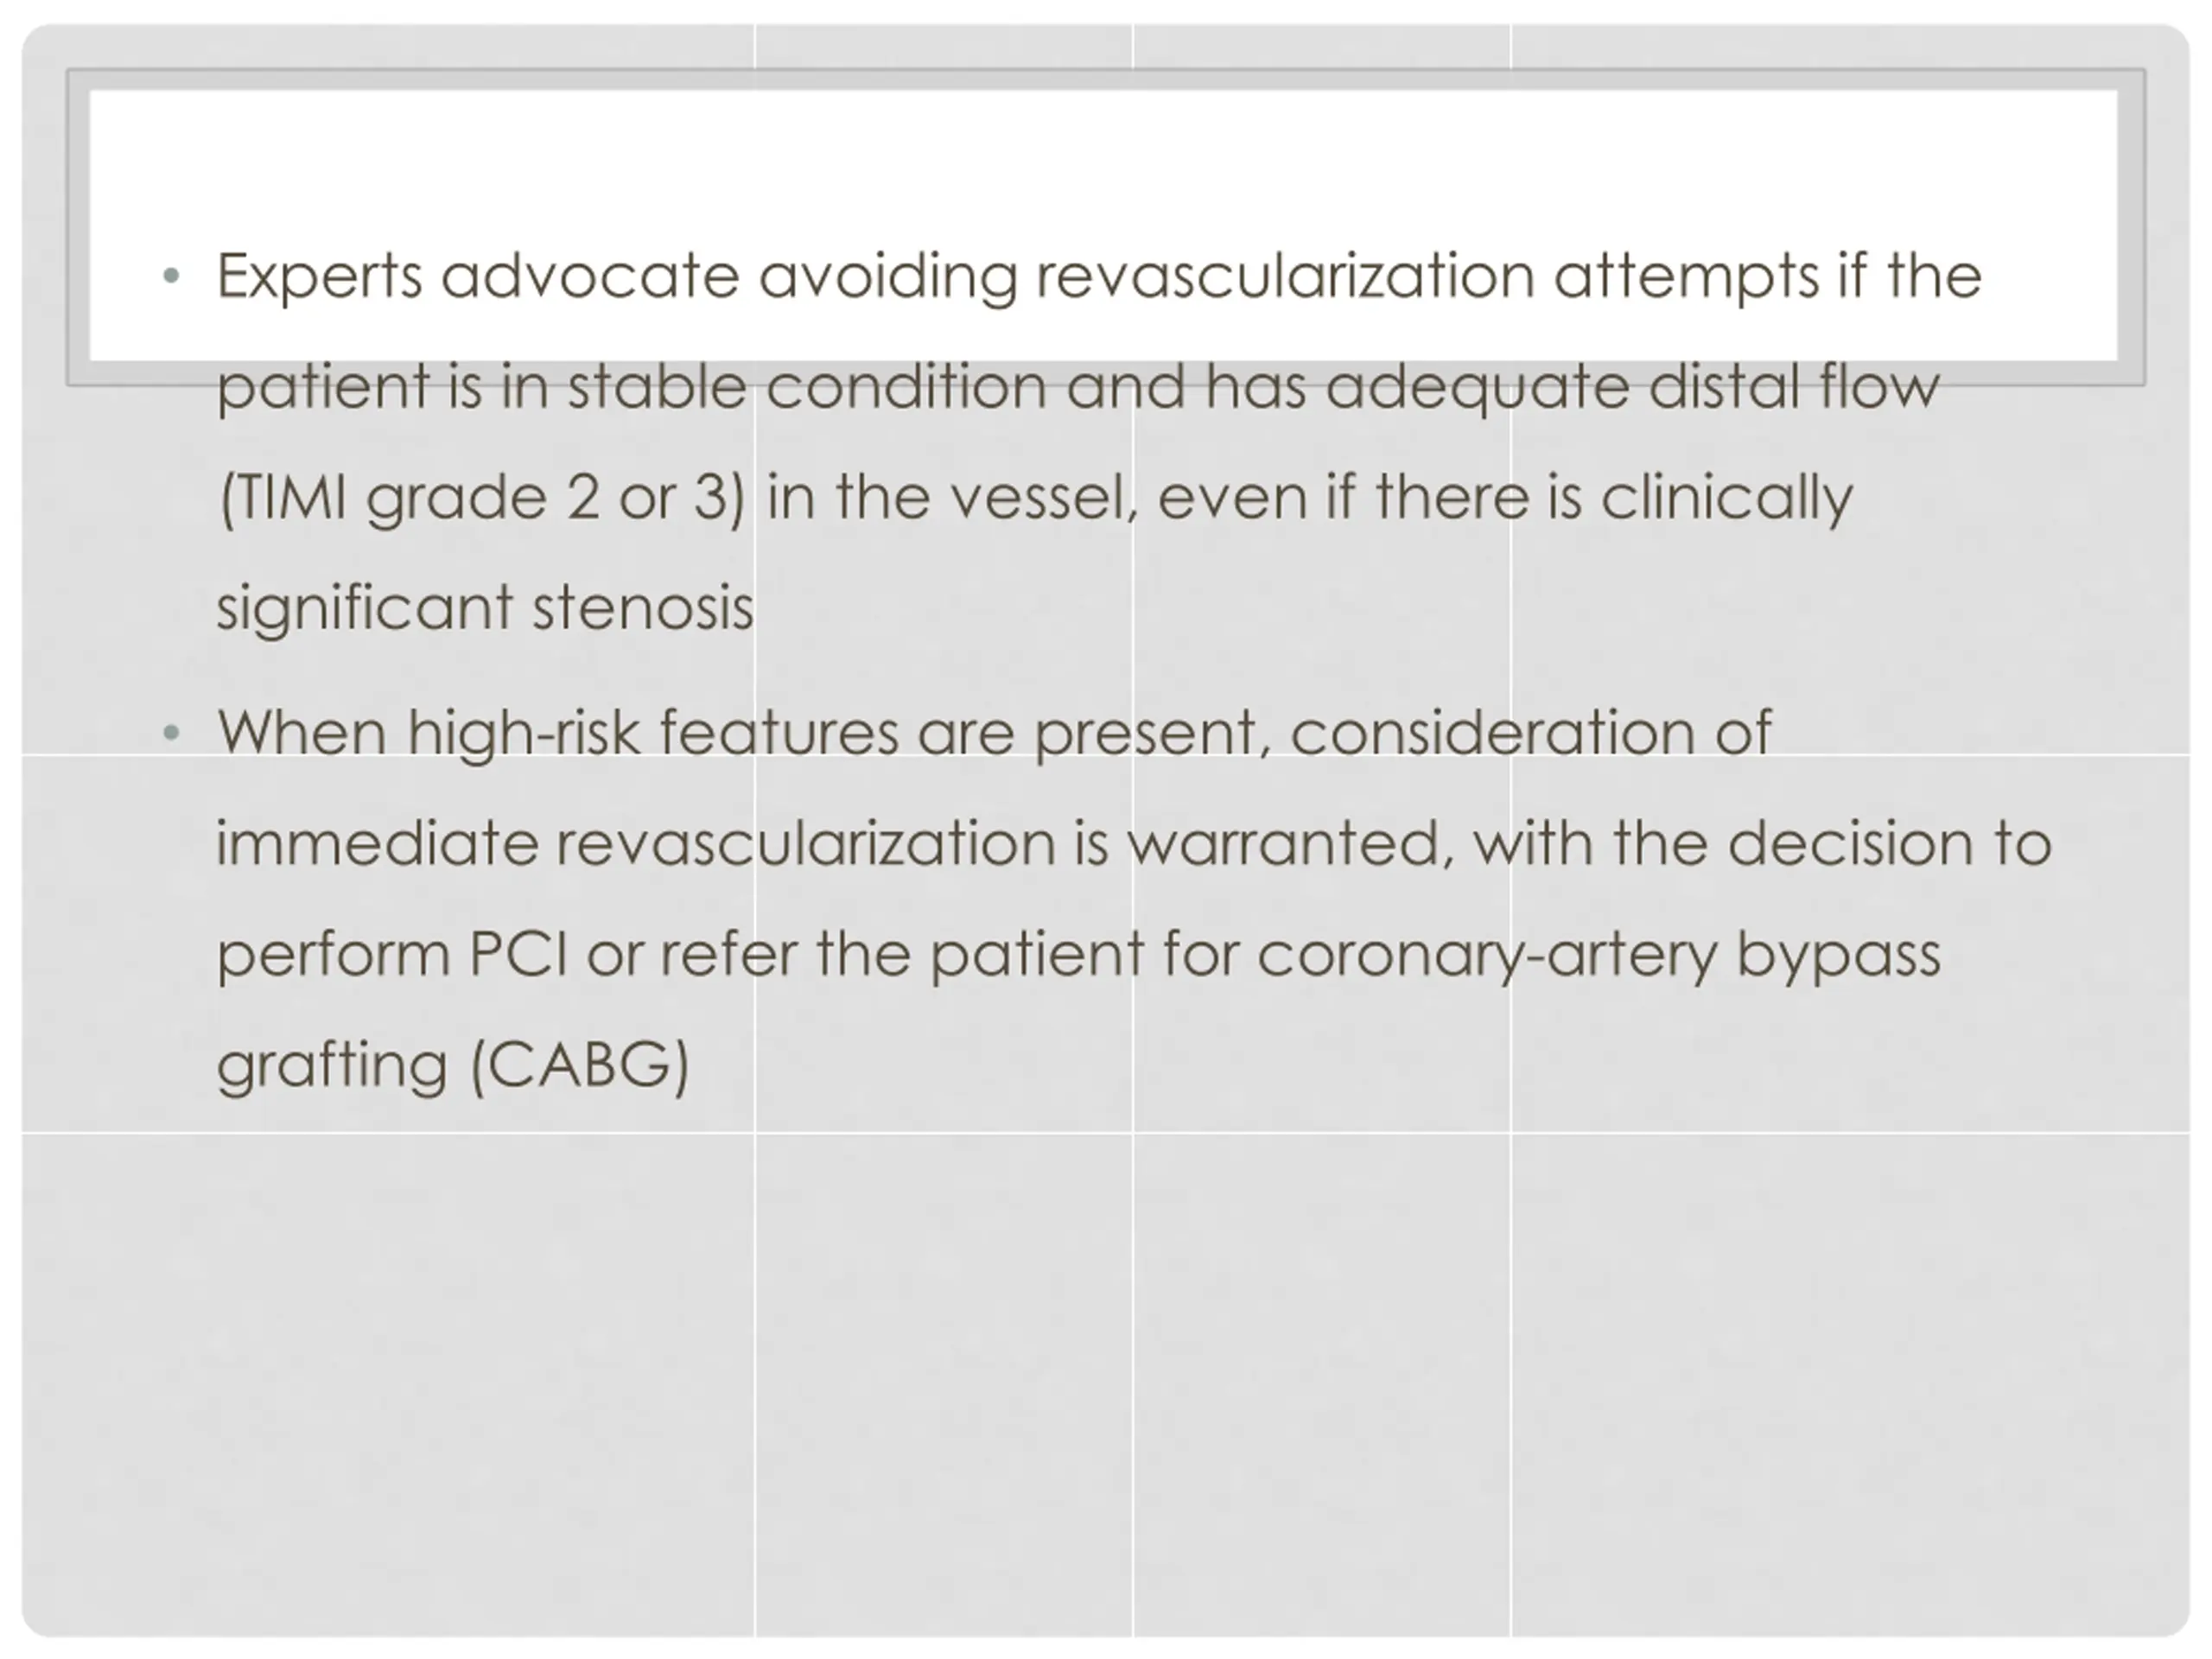Click the text "(TIMI grade 2 or 3)"

[x=482, y=498]
